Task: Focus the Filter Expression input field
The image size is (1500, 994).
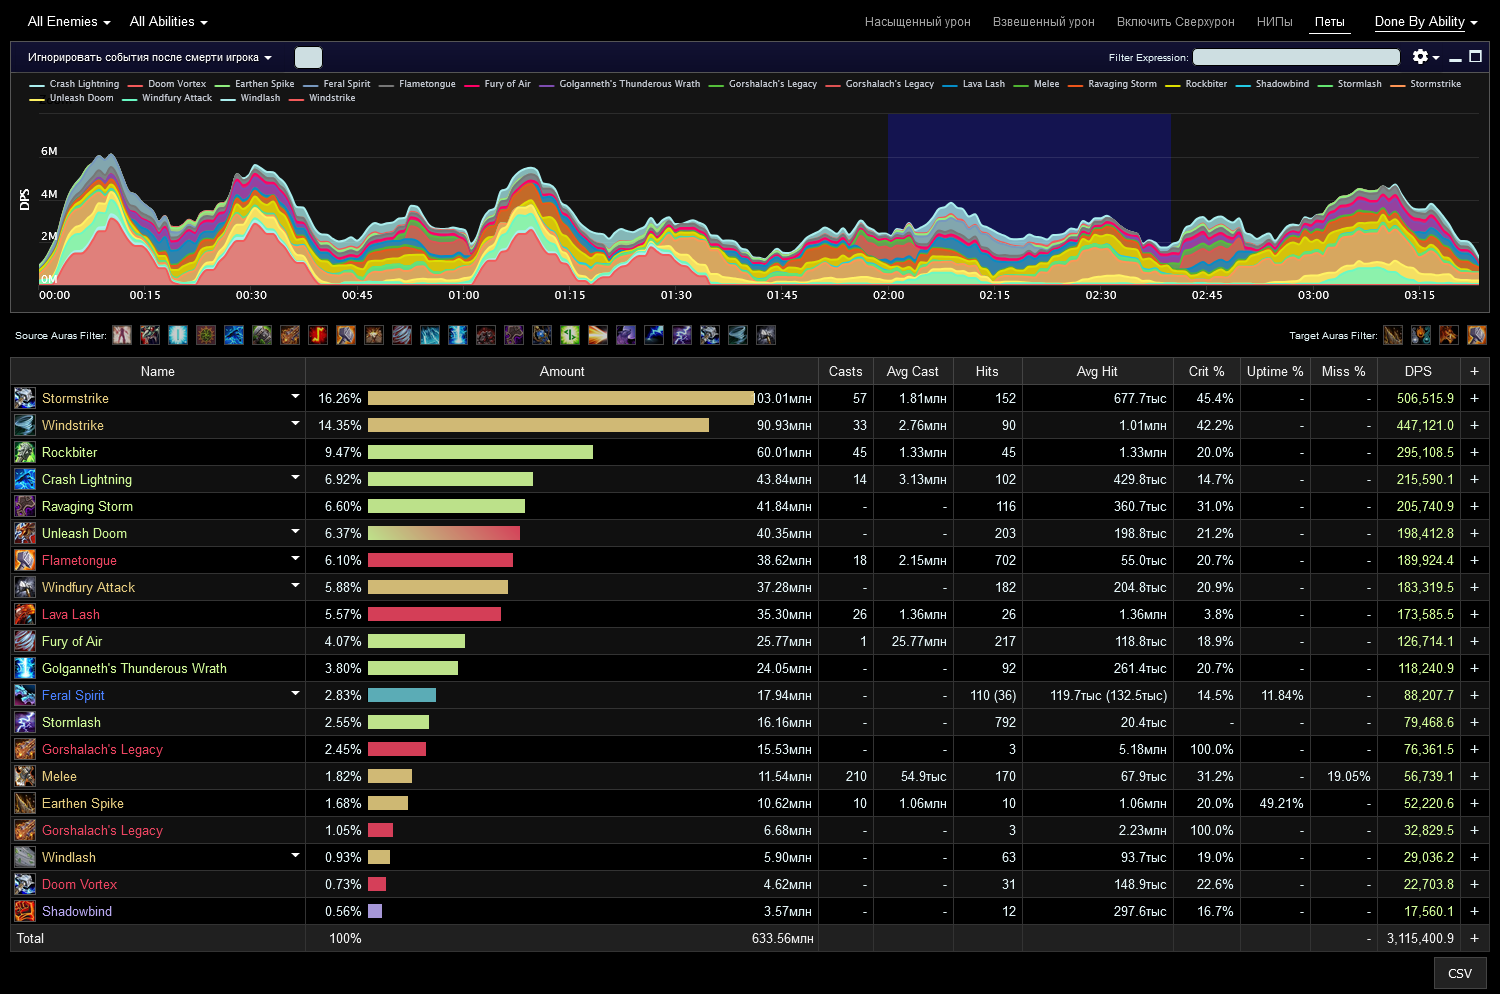Action: click(1296, 57)
